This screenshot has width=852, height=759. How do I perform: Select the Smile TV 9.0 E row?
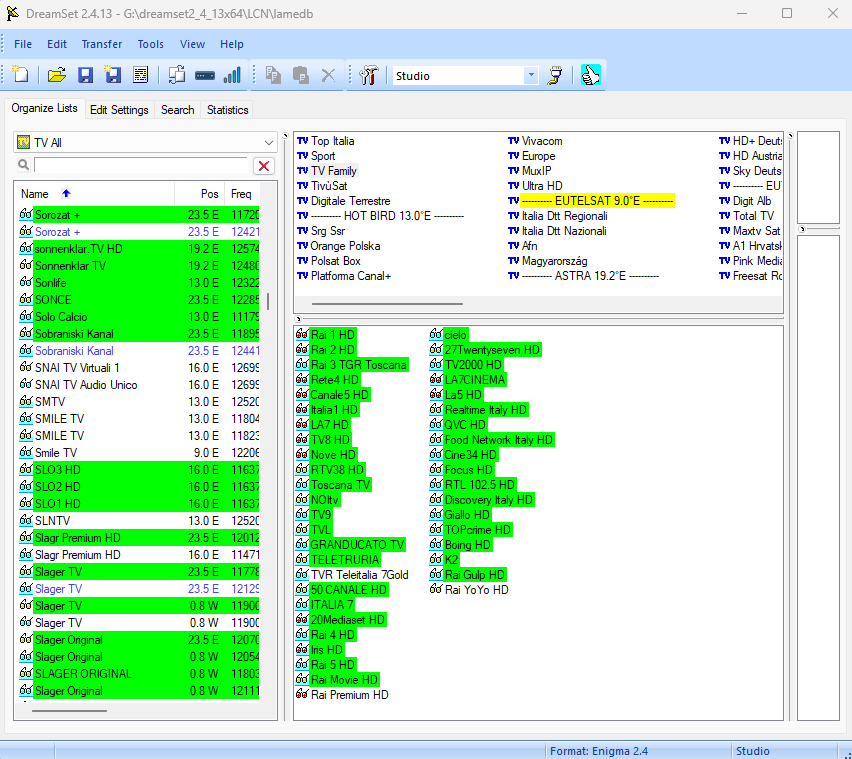(x=139, y=453)
